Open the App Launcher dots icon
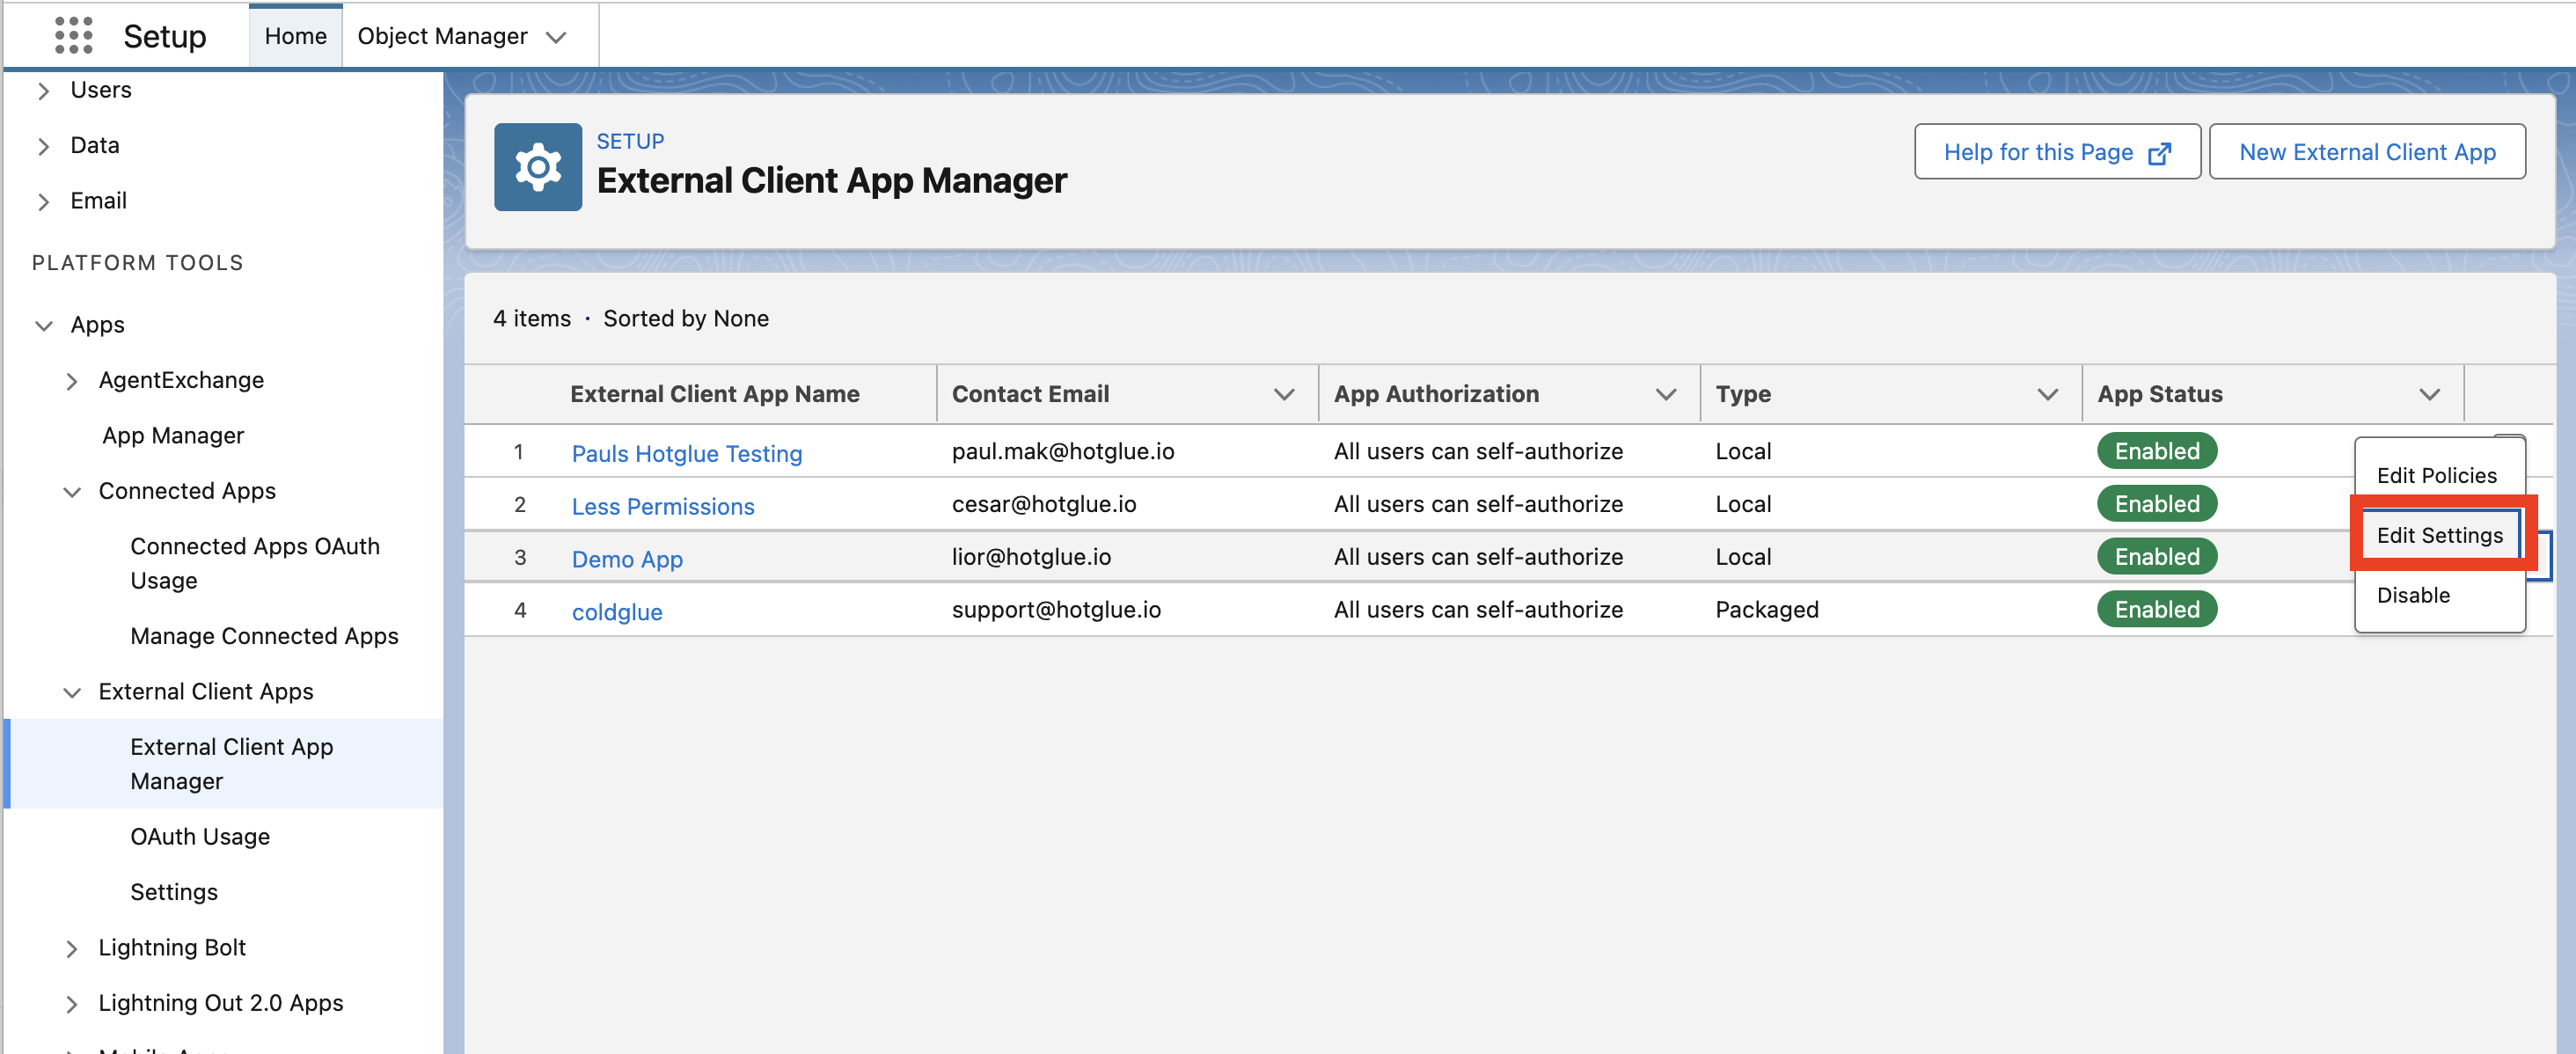Viewport: 2576px width, 1054px height. click(x=73, y=36)
